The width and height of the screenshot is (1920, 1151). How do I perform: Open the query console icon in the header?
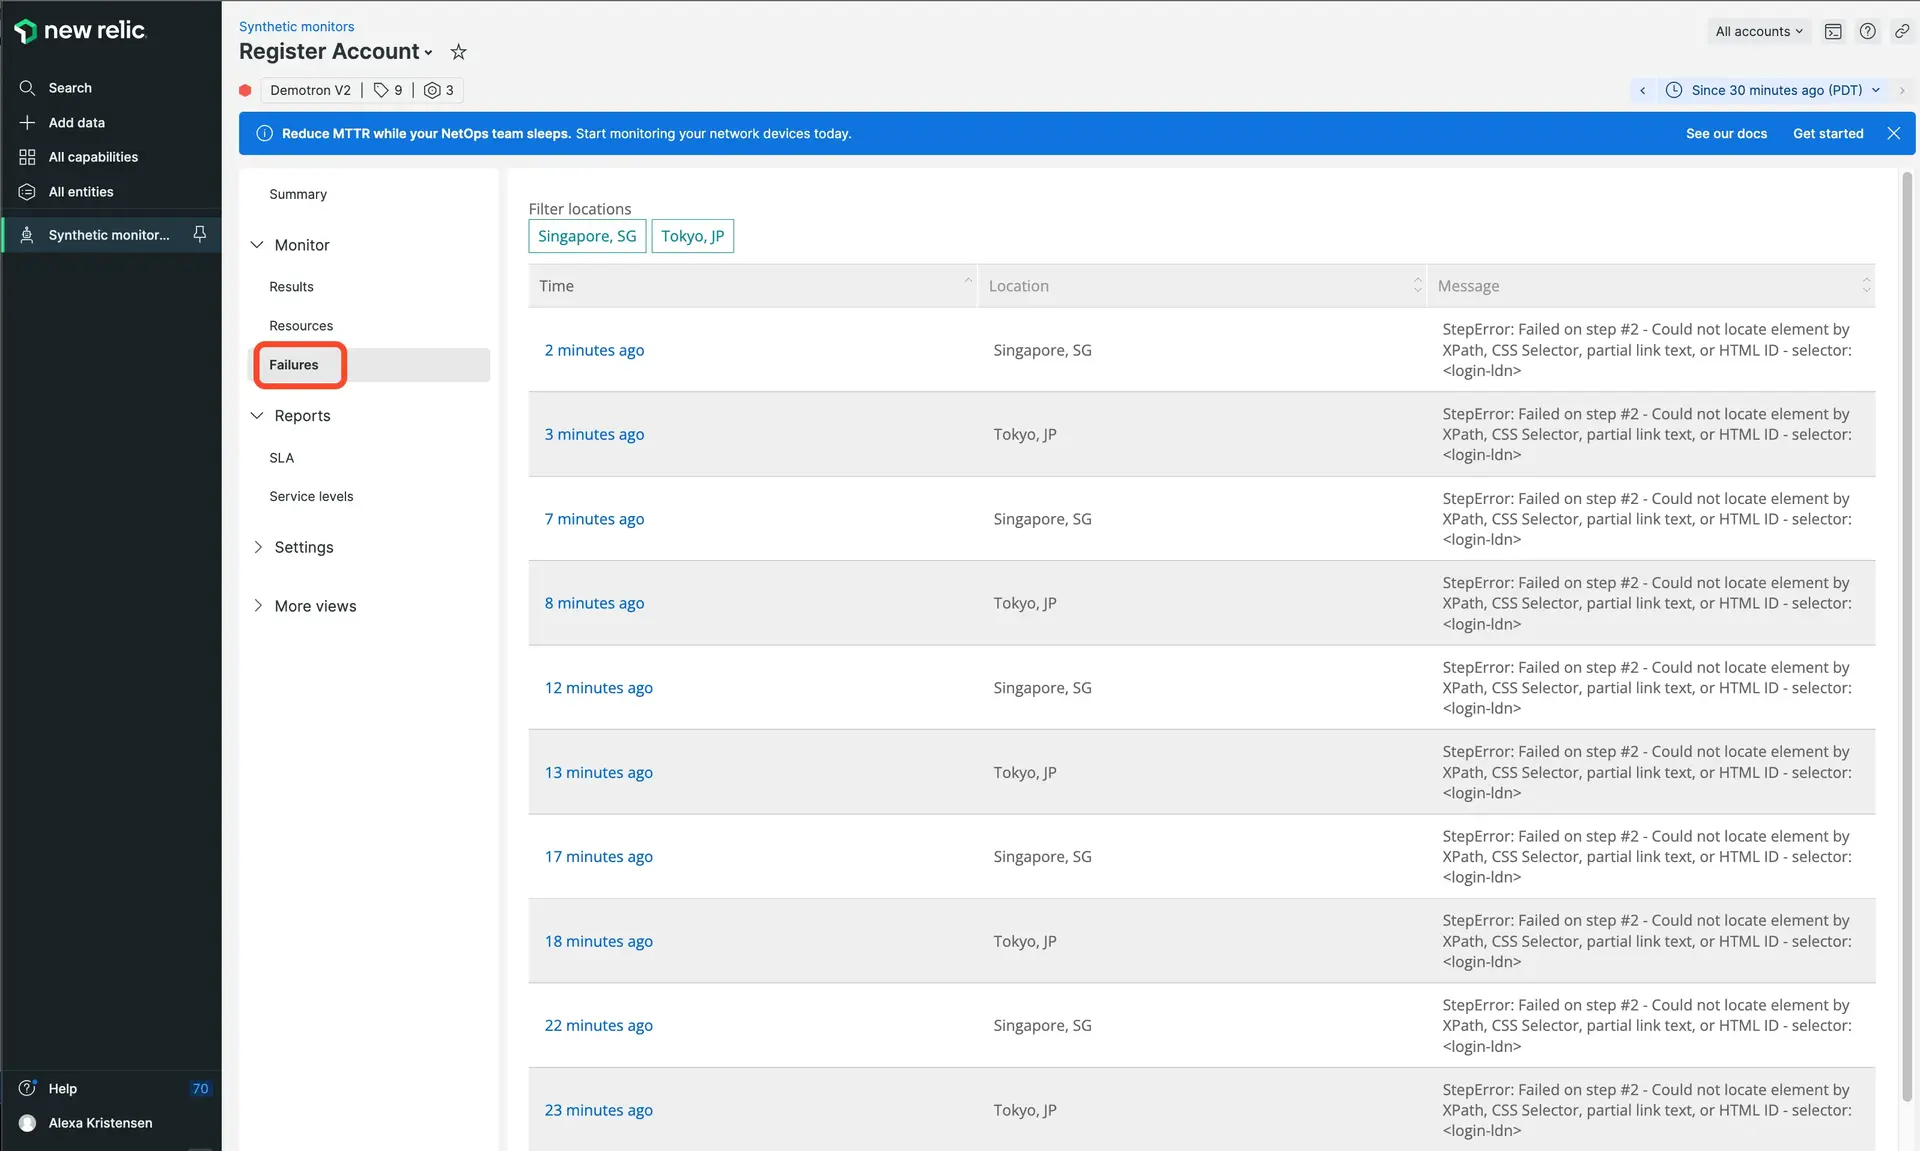pyautogui.click(x=1833, y=32)
